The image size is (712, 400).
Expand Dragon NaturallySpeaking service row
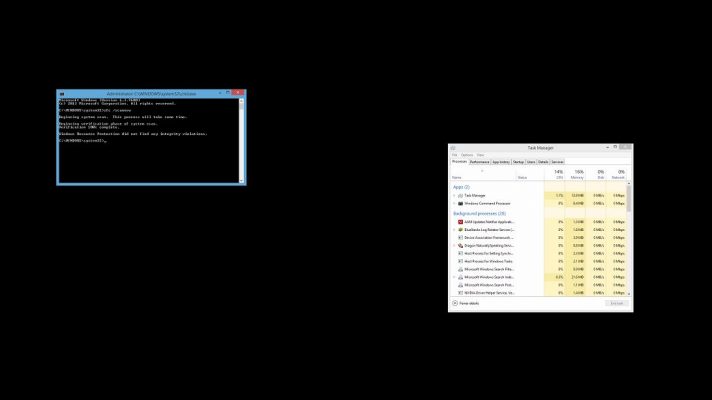(x=454, y=246)
